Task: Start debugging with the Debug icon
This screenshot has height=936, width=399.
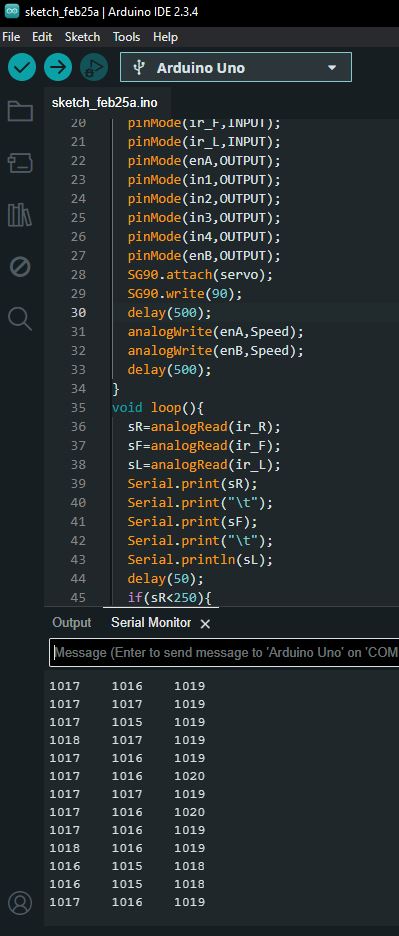Action: (x=94, y=67)
